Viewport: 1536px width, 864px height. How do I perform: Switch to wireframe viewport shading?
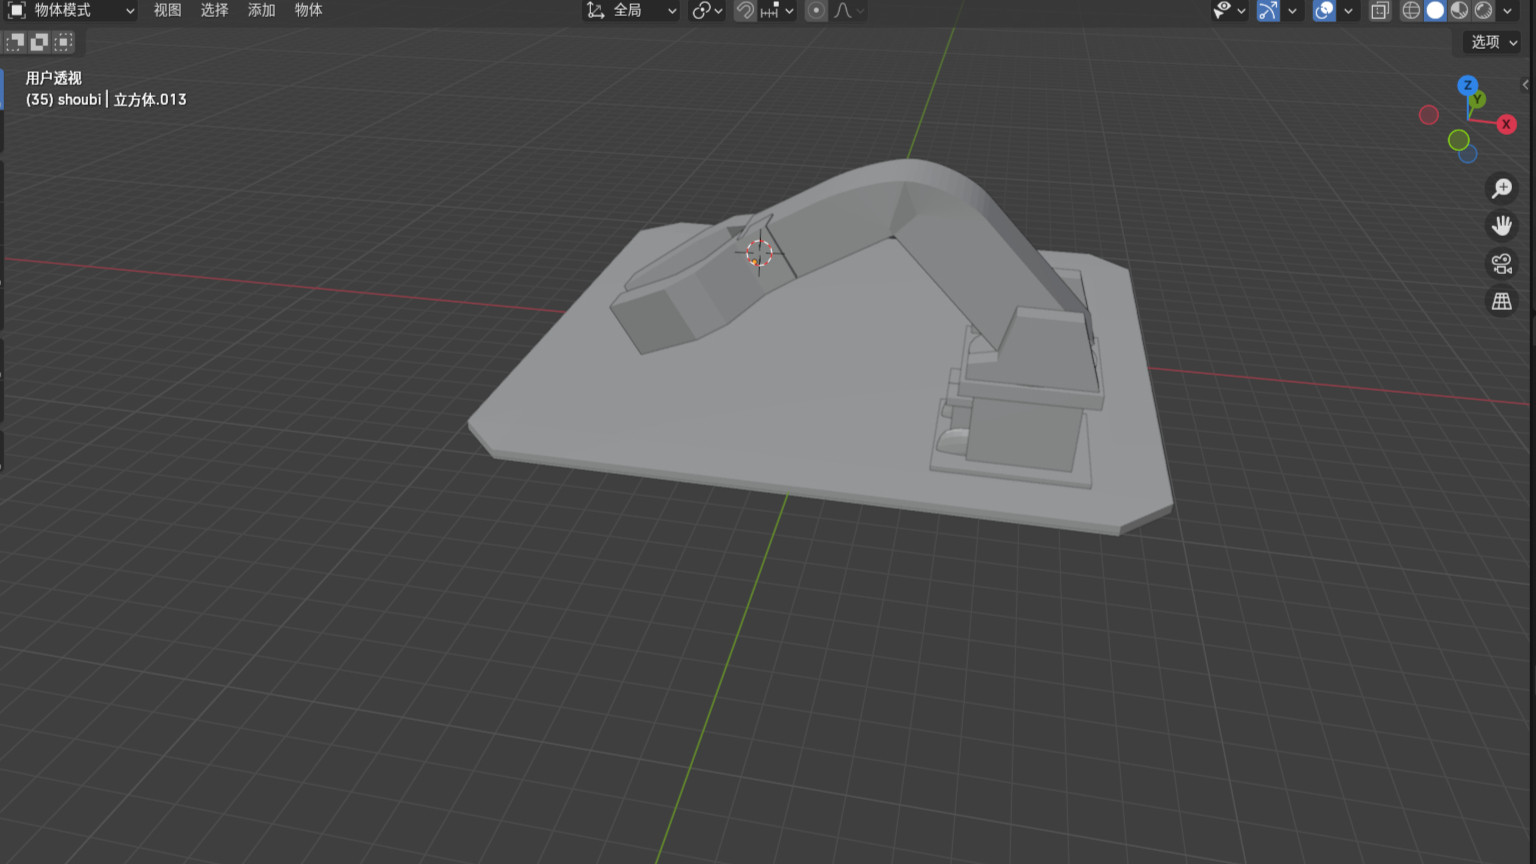click(1411, 10)
